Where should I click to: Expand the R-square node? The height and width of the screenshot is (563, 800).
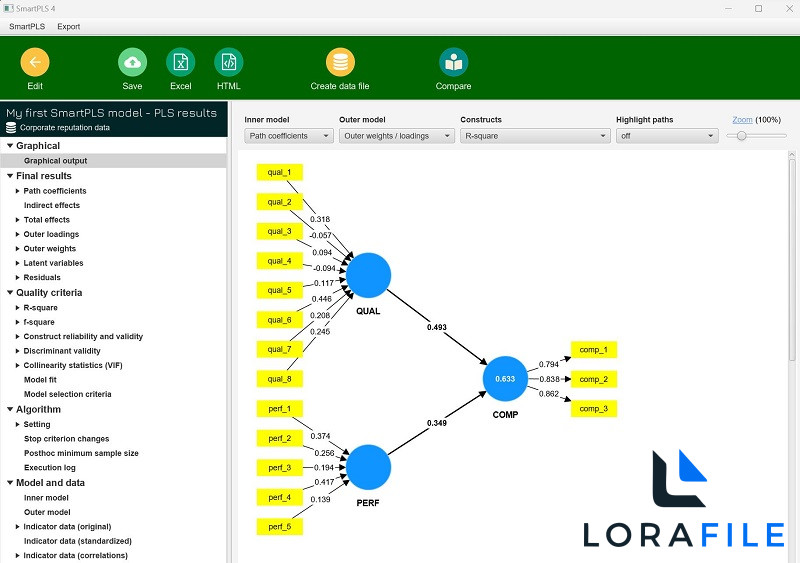[x=18, y=308]
